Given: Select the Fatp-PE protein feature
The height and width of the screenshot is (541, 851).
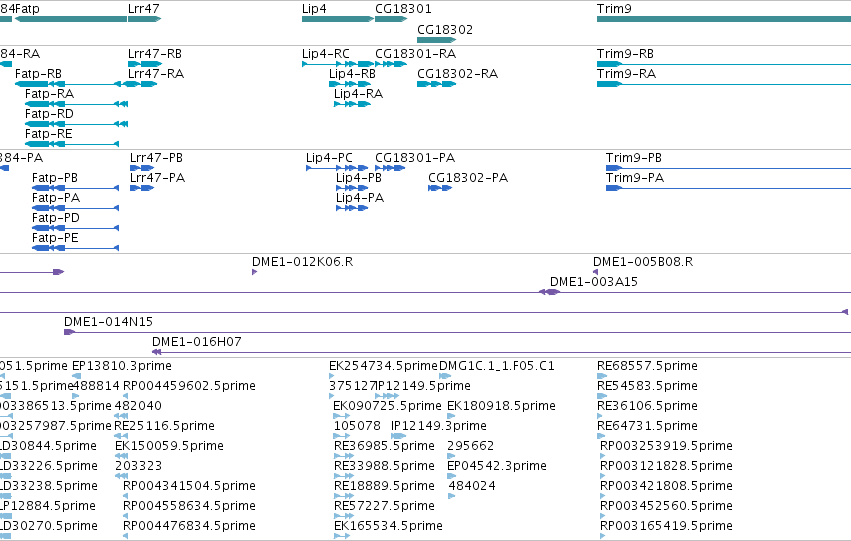Looking at the screenshot, I should (x=75, y=248).
